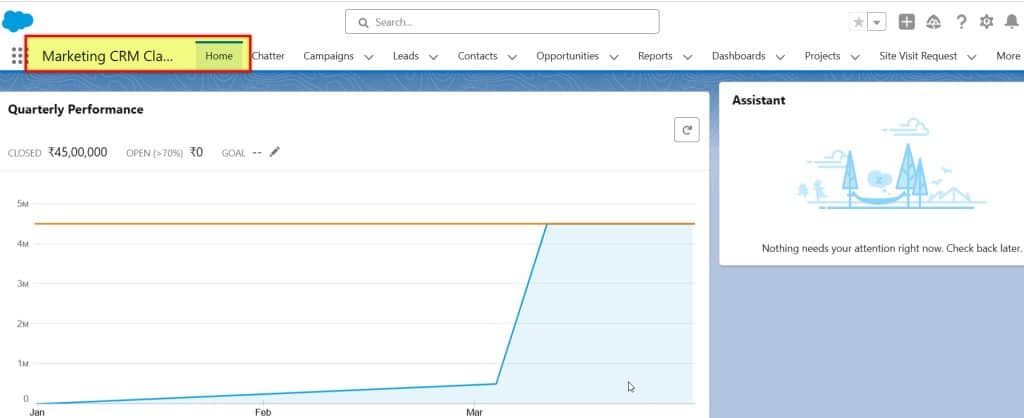Viewport: 1024px width, 418px height.
Task: Expand the Dashboards dropdown chevron
Action: [780, 57]
